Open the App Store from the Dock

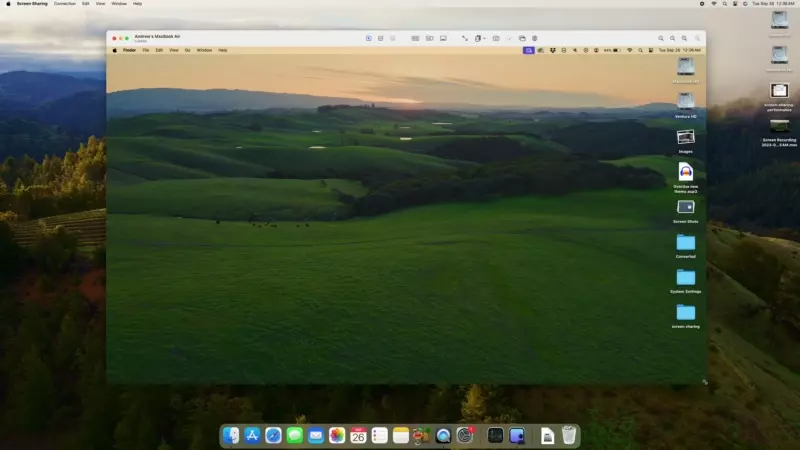pos(252,435)
